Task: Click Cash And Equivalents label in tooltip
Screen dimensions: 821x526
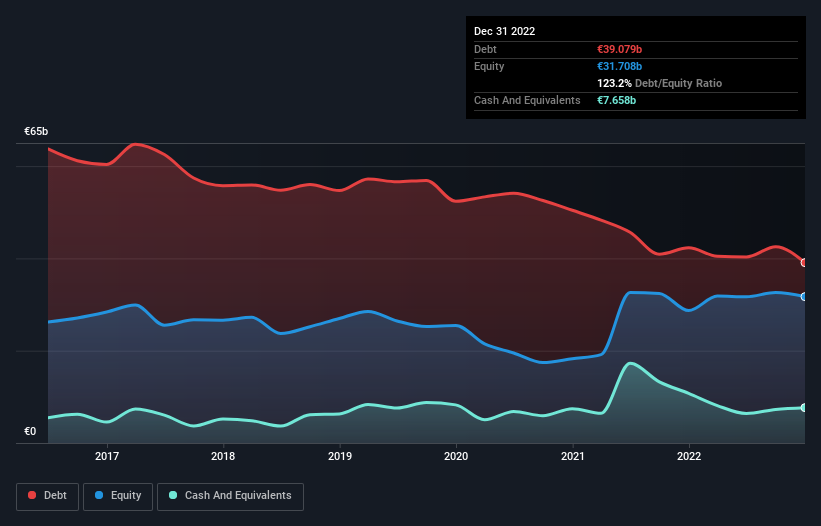Action: (x=527, y=100)
